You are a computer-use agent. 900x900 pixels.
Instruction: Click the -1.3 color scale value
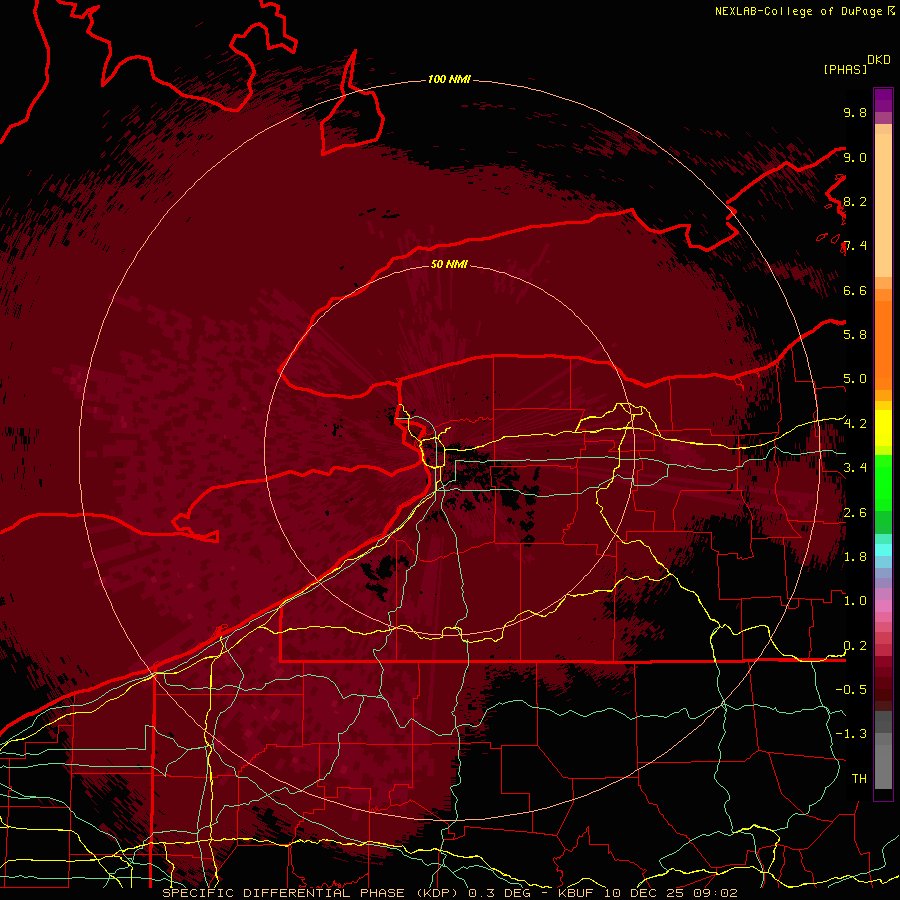pyautogui.click(x=851, y=734)
